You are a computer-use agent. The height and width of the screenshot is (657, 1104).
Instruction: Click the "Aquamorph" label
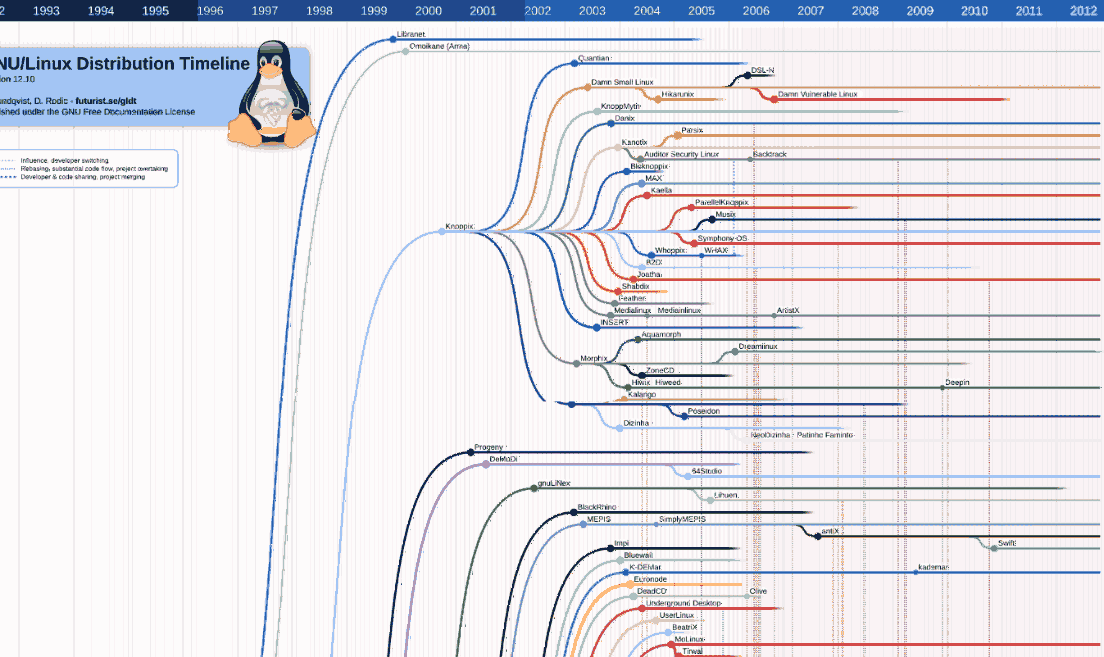[661, 334]
